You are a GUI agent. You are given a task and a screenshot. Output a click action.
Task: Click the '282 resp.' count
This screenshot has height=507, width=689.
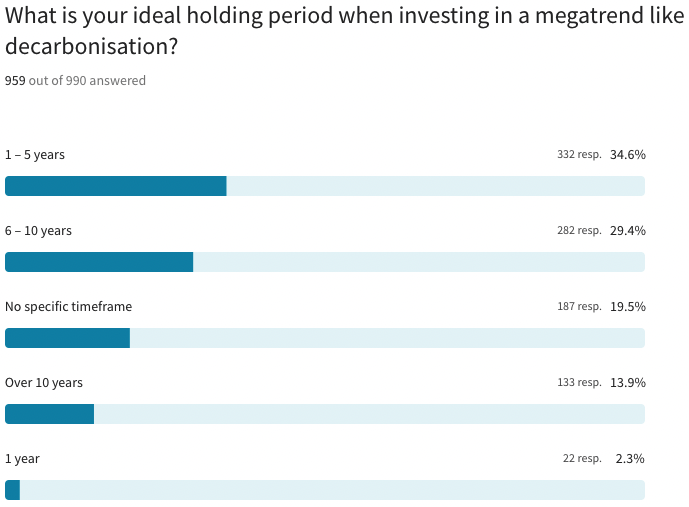click(579, 231)
